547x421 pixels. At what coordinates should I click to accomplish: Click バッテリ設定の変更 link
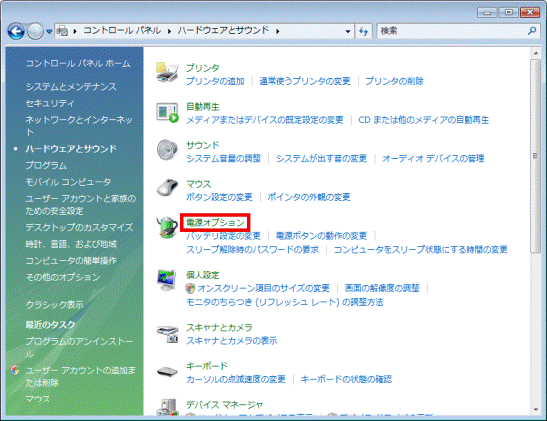click(223, 236)
